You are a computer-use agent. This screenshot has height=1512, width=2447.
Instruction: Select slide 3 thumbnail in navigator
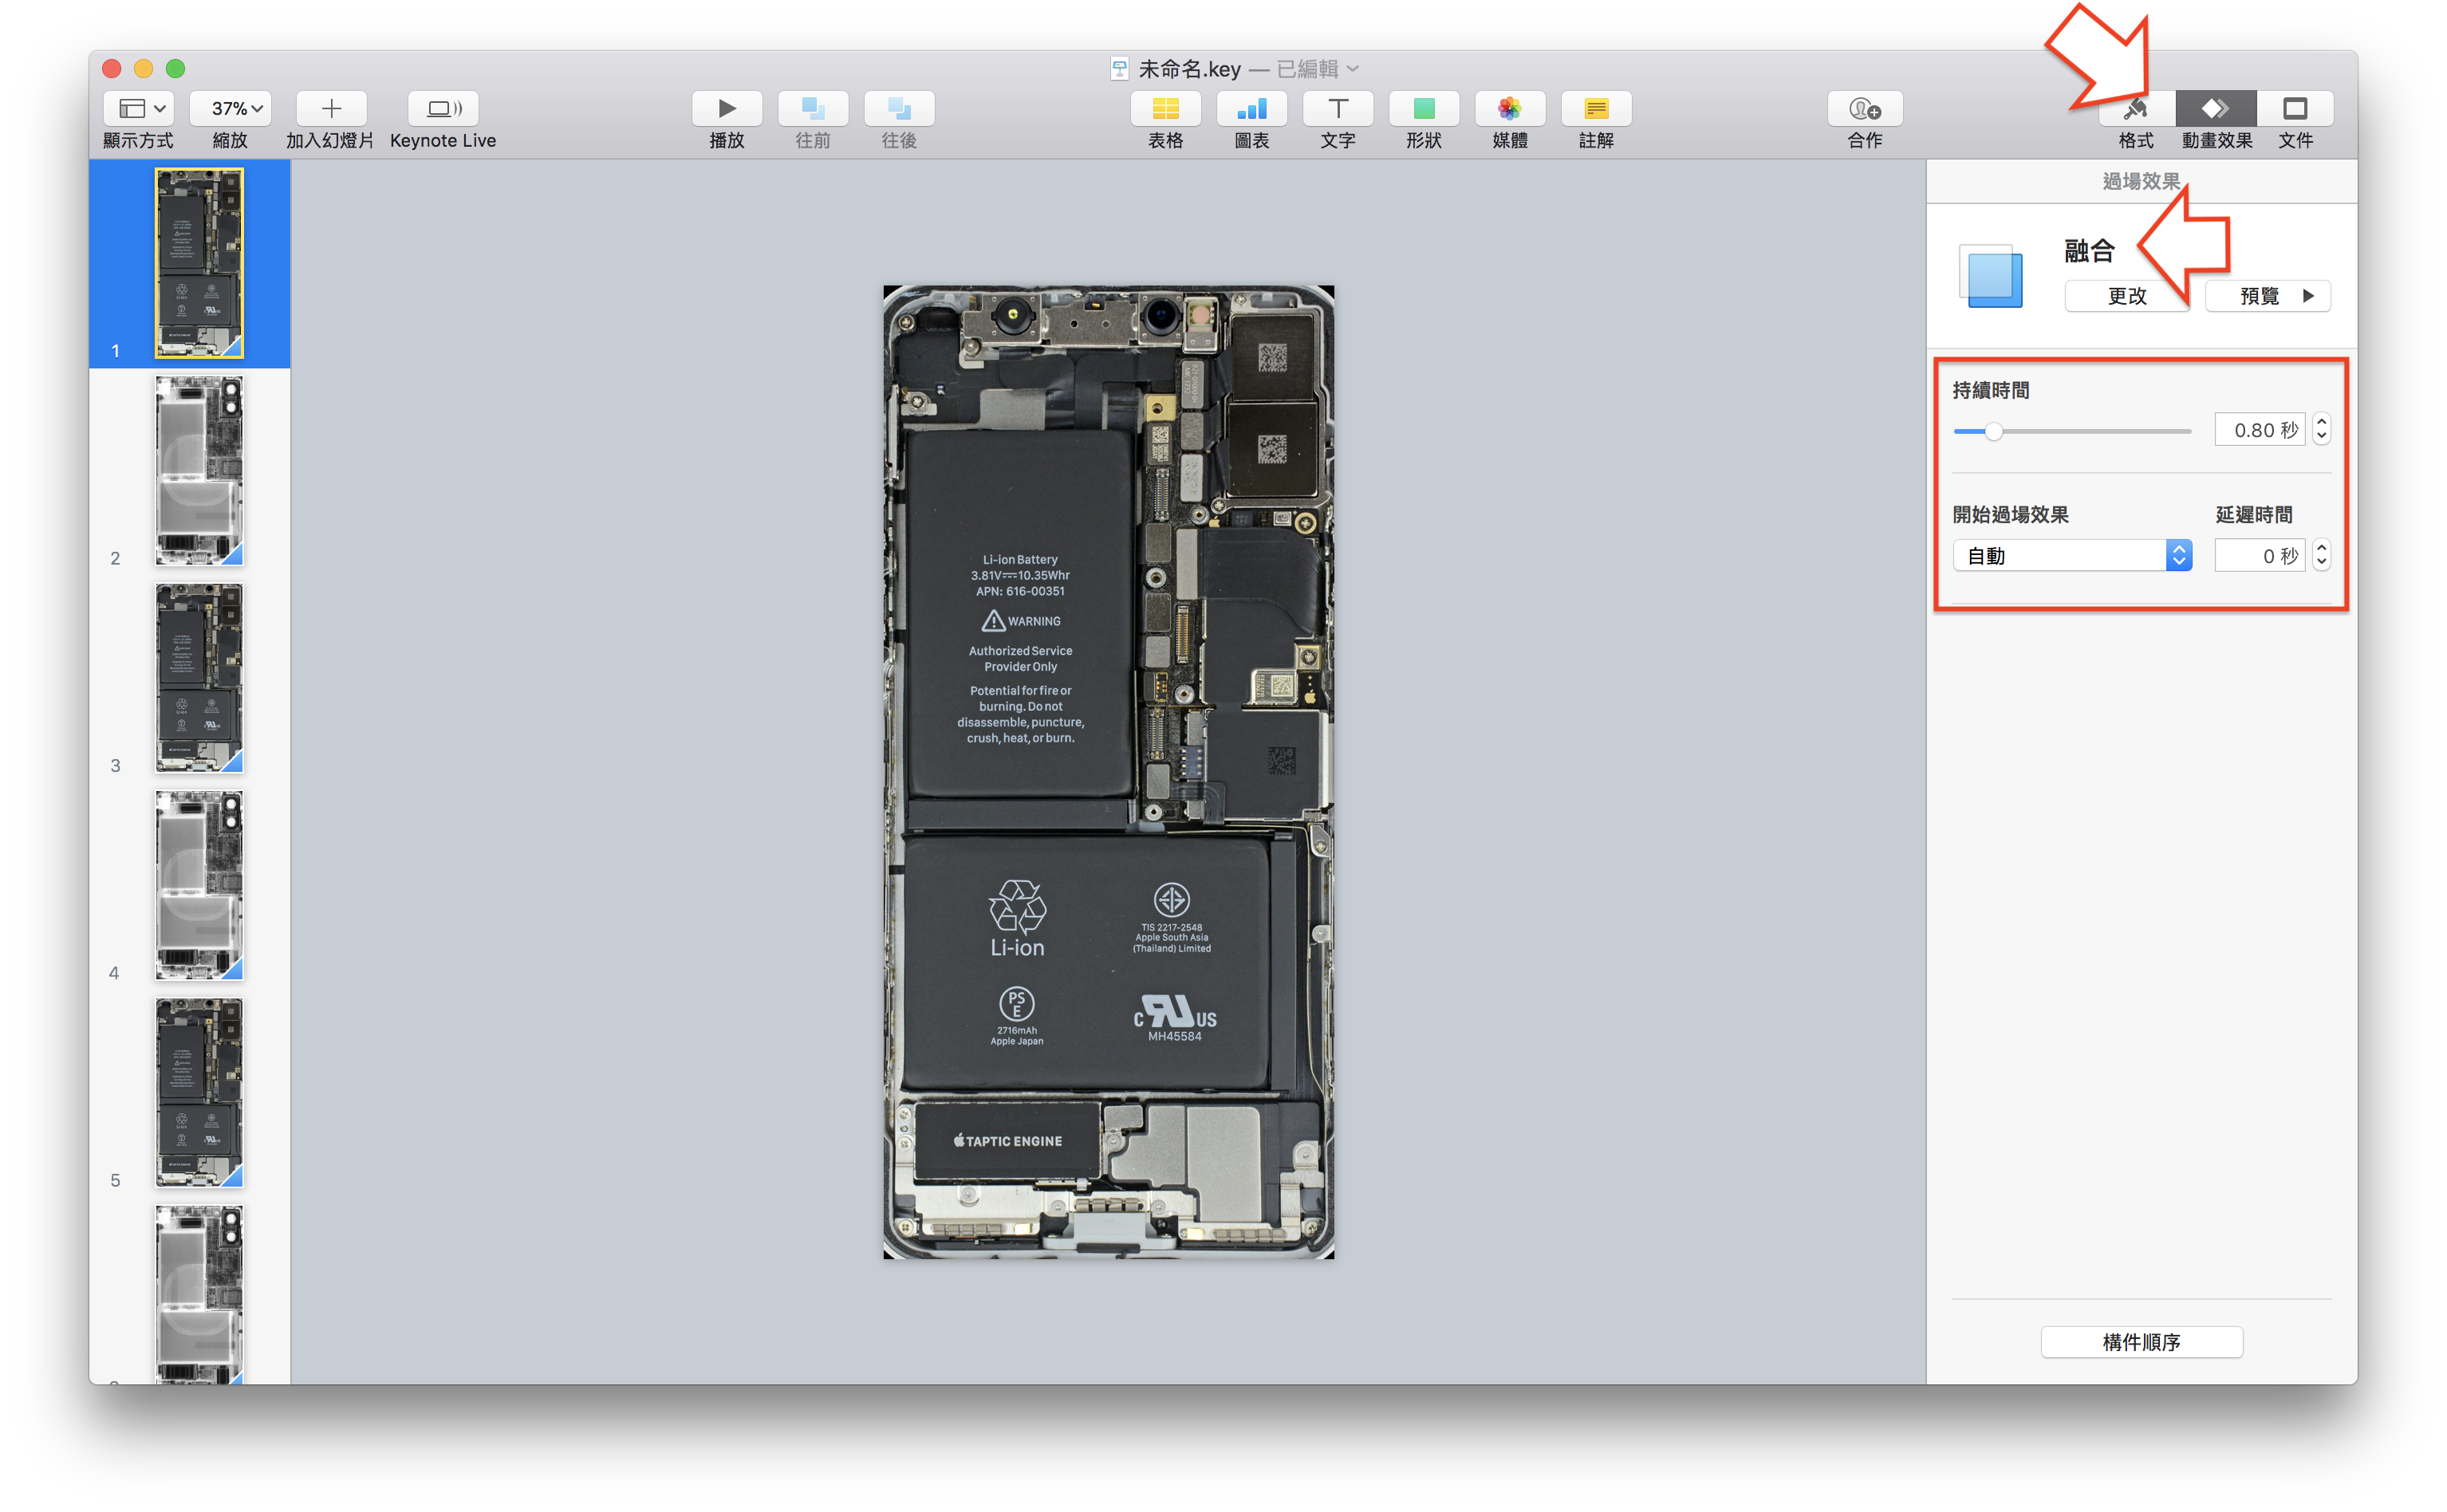click(199, 678)
